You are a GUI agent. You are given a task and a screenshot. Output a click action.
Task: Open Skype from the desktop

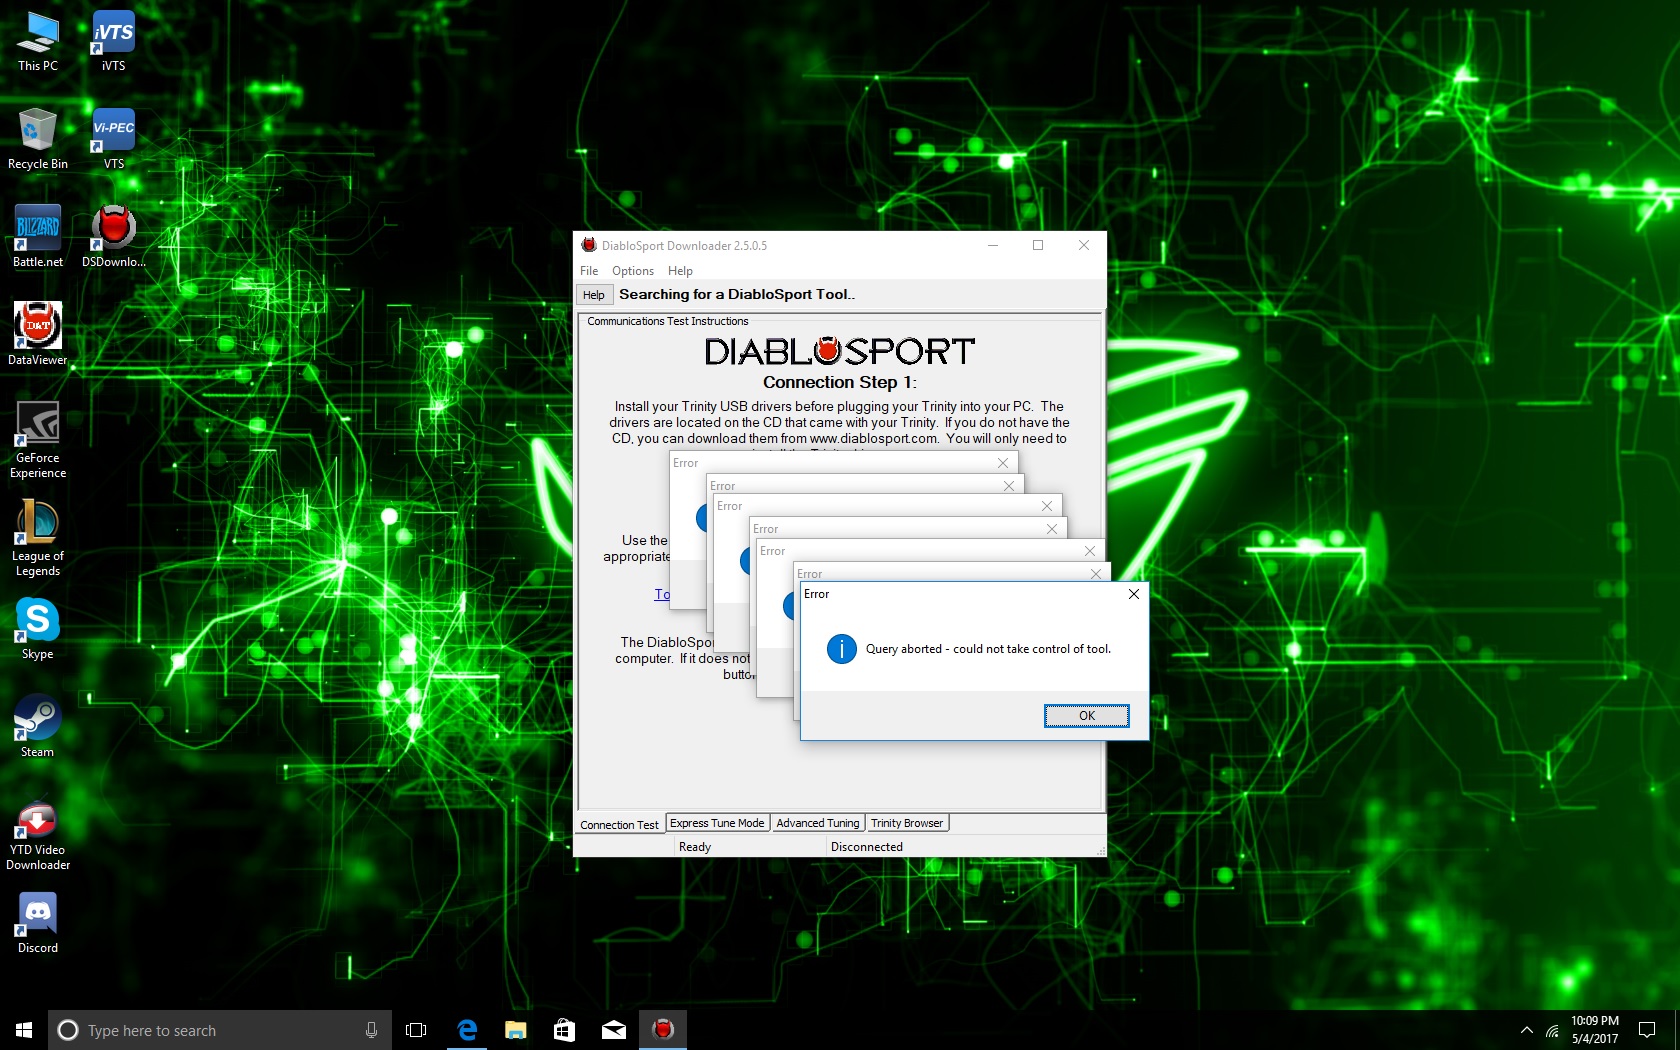[38, 629]
